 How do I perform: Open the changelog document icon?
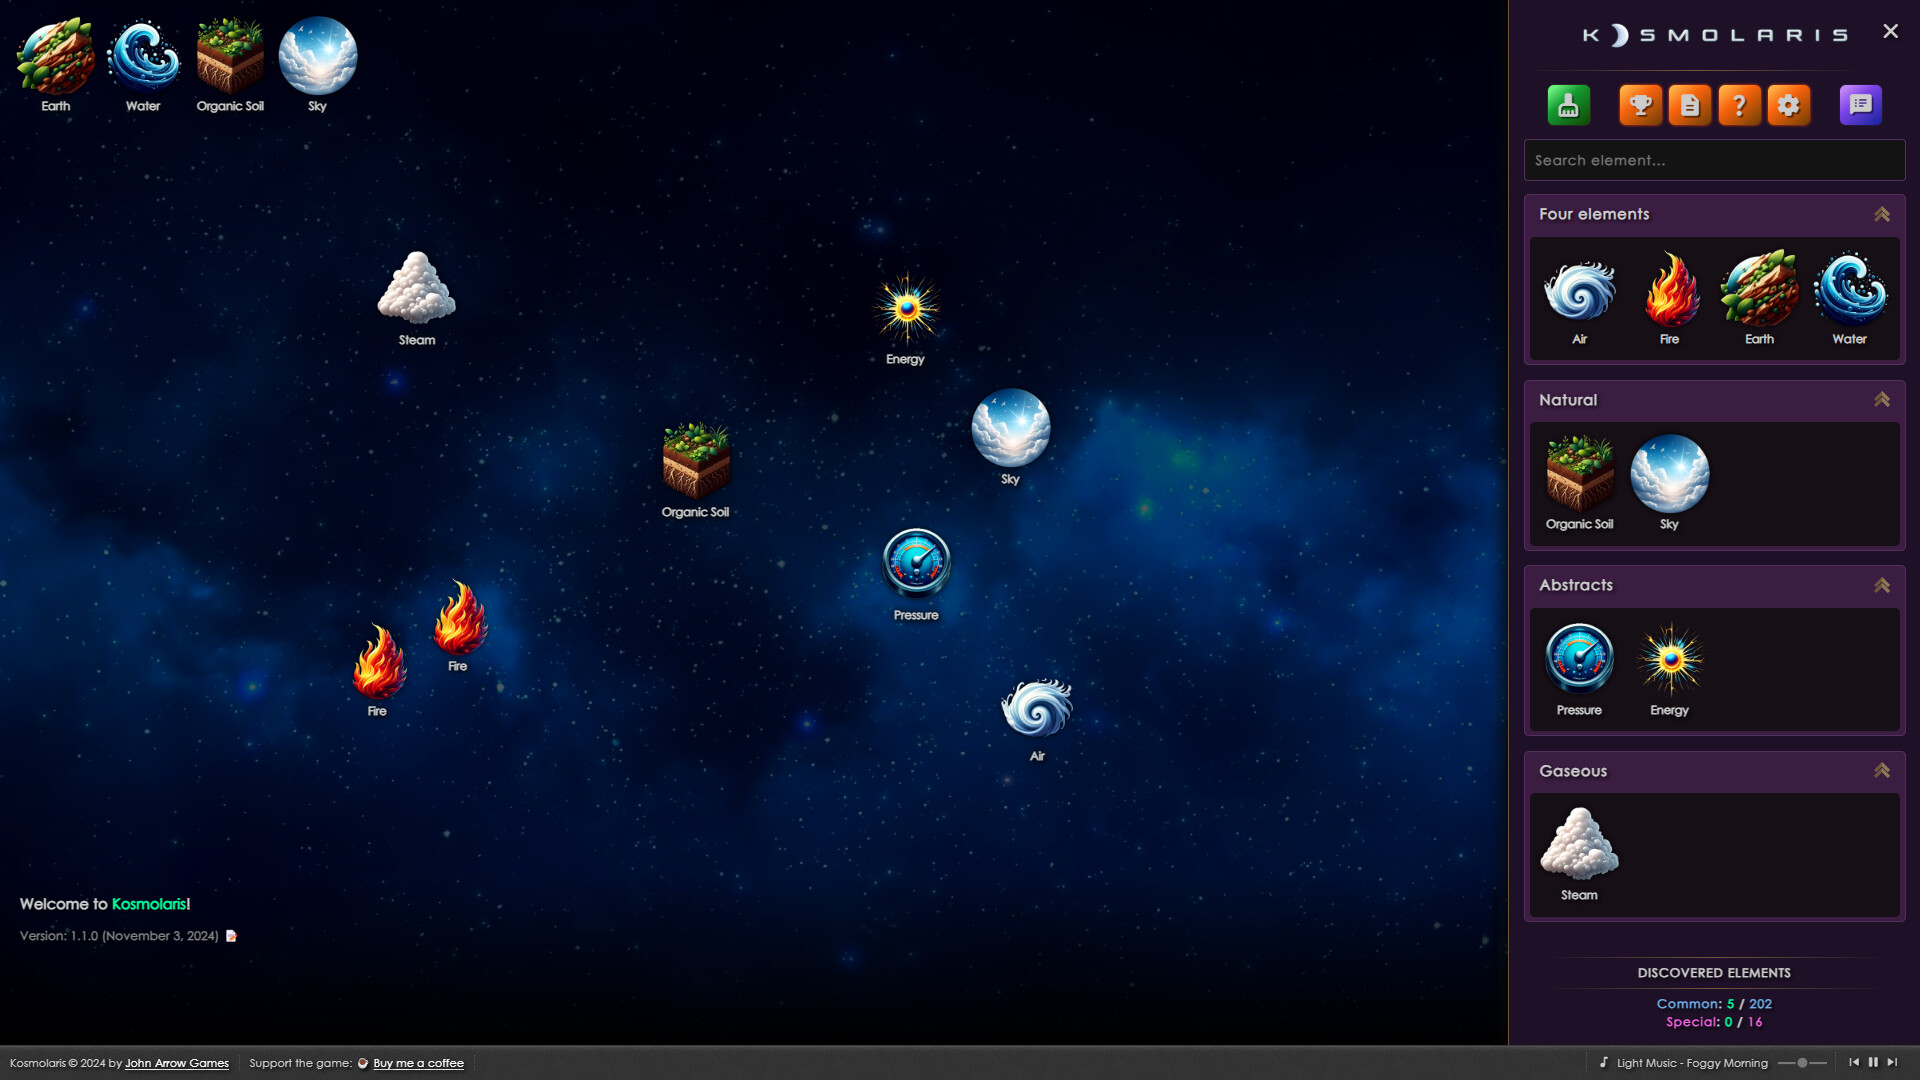point(1690,104)
